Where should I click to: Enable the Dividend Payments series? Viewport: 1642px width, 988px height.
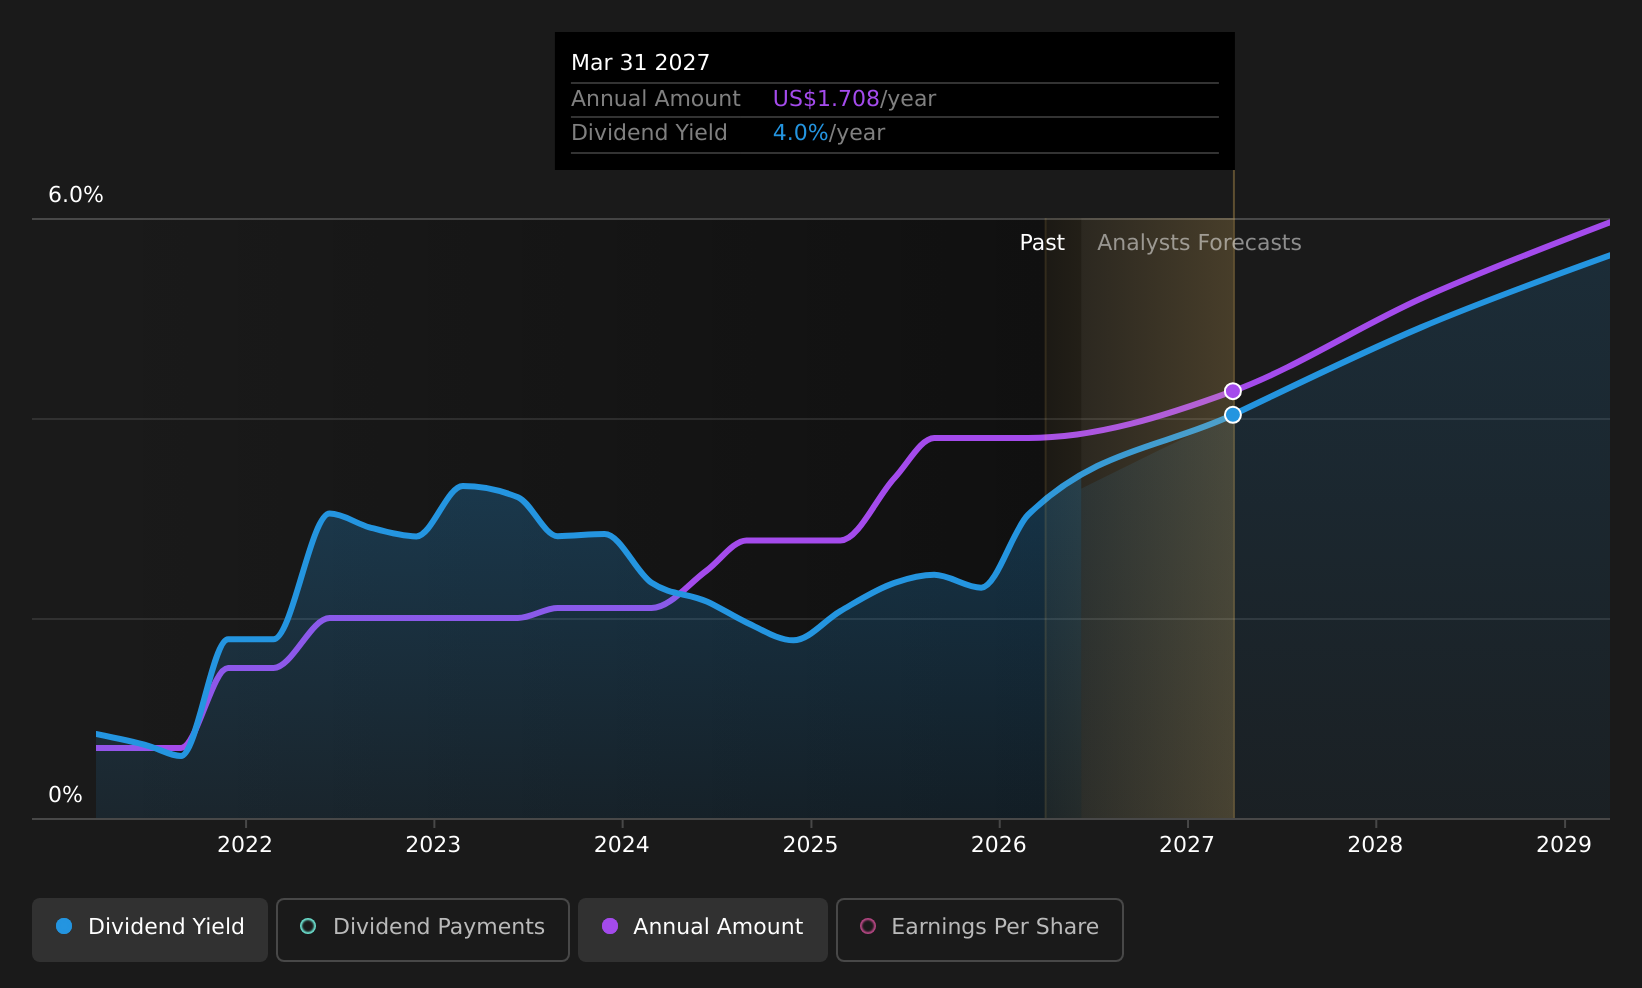pyautogui.click(x=423, y=930)
